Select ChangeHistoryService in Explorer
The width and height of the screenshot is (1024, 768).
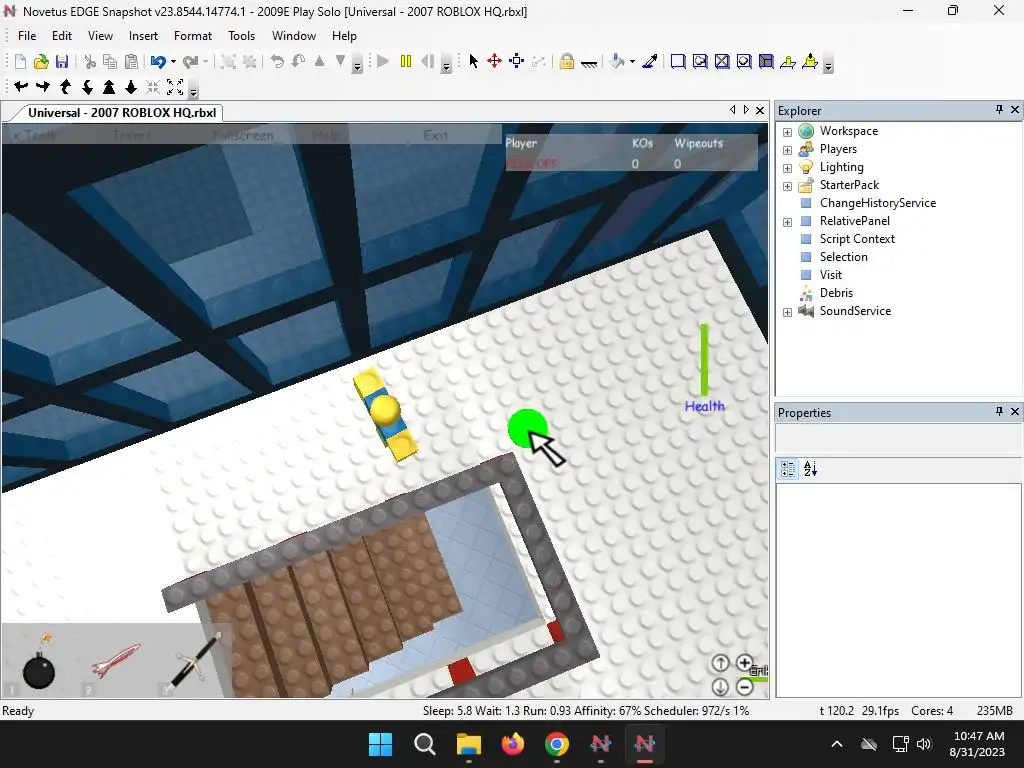(878, 203)
